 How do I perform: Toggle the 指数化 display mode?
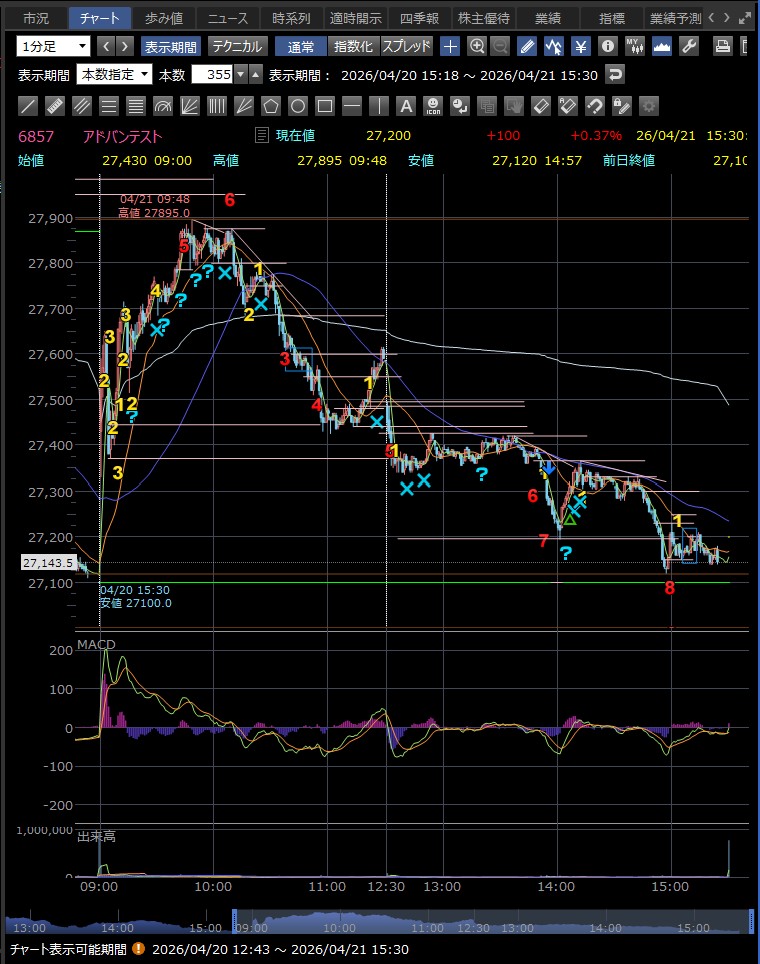coord(353,46)
